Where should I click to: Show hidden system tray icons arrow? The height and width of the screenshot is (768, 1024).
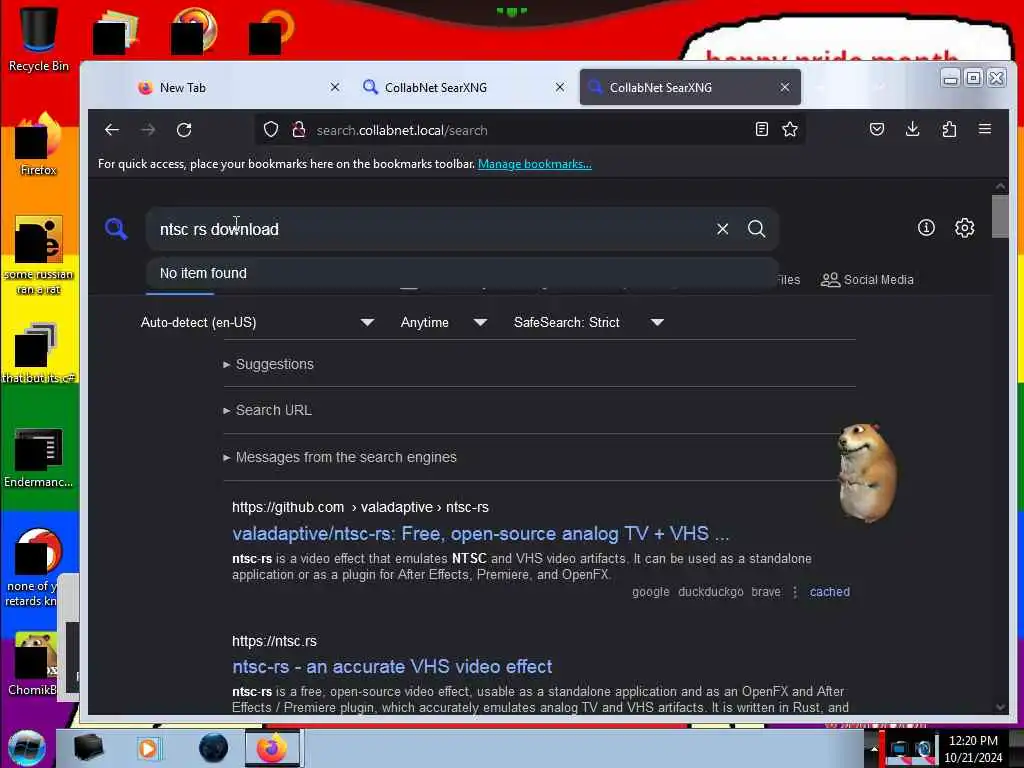[874, 749]
